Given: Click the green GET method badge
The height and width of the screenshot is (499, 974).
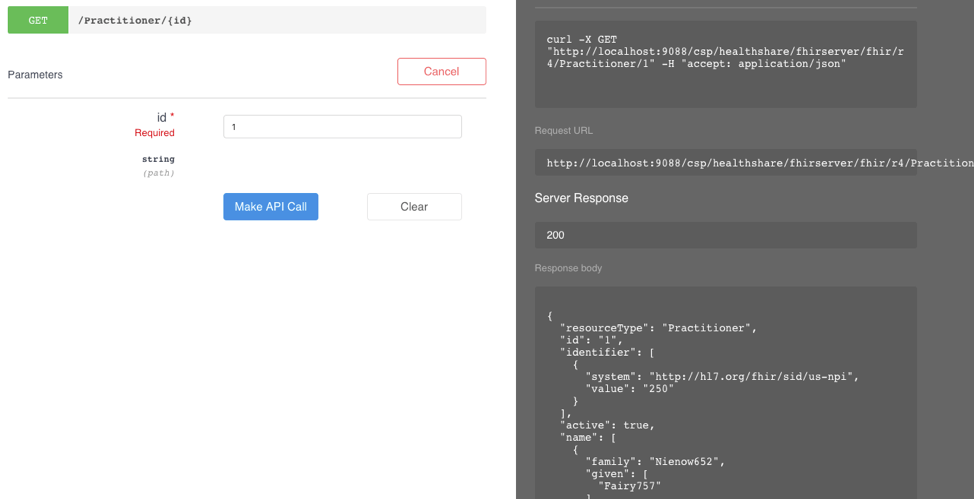Looking at the screenshot, I should (38, 20).
